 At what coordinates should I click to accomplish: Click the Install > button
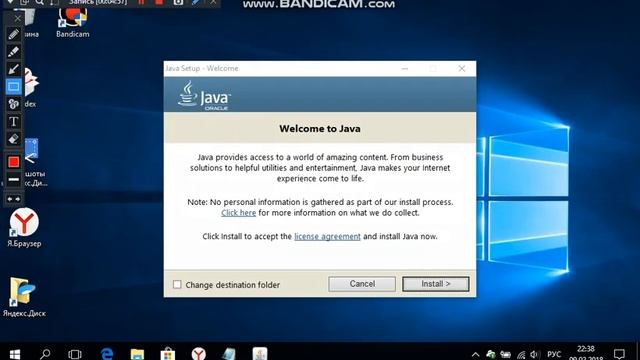436,284
